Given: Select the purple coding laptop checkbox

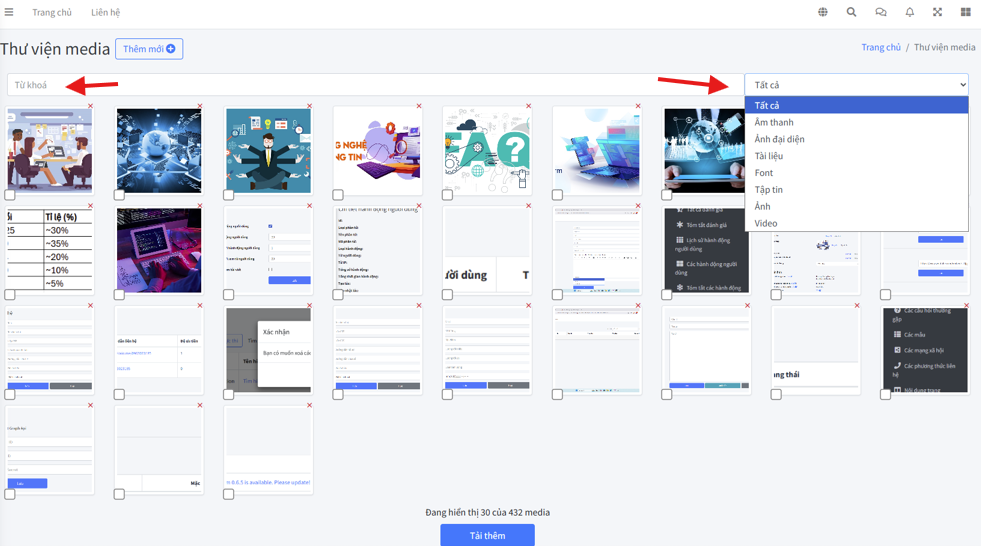Looking at the screenshot, I should click(119, 295).
